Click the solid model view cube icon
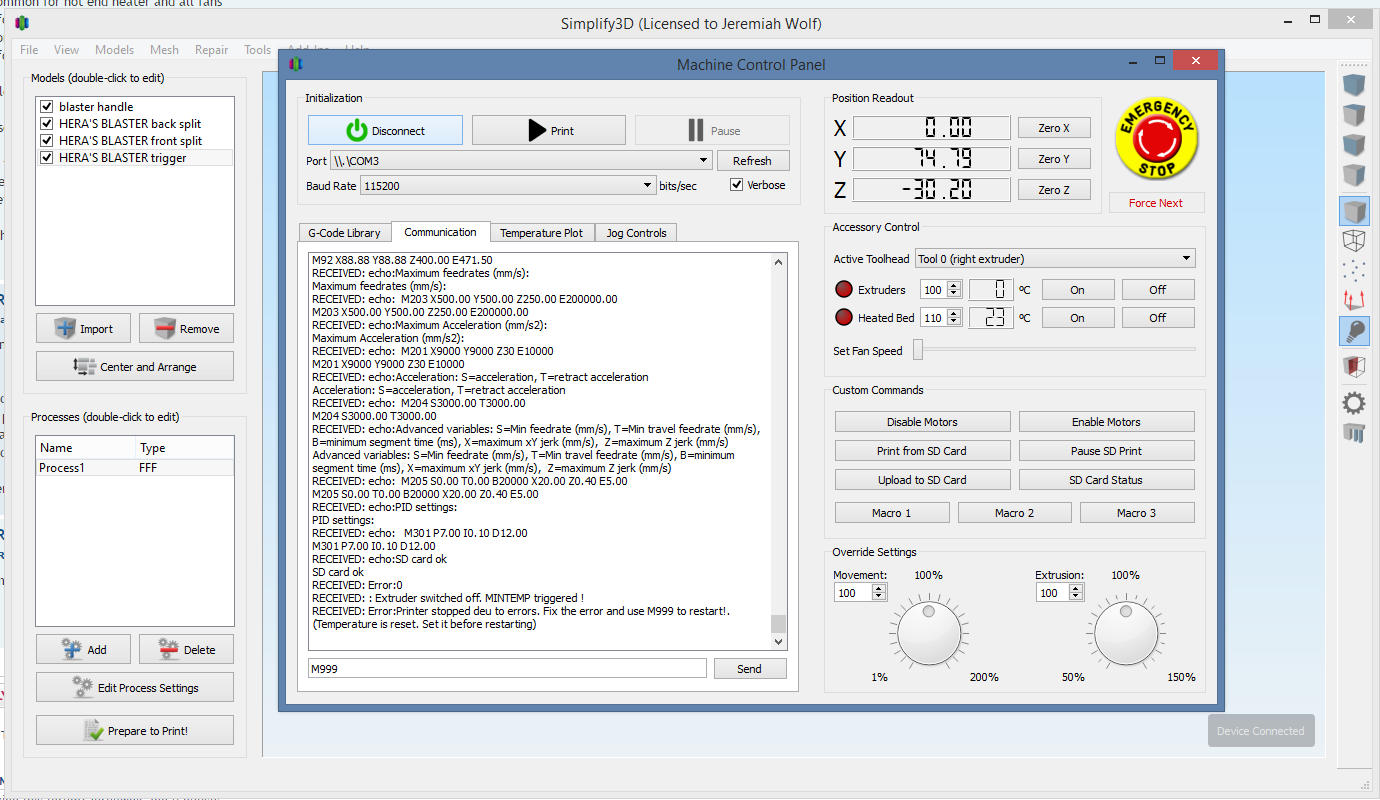Image resolution: width=1380 pixels, height=800 pixels. [x=1354, y=211]
